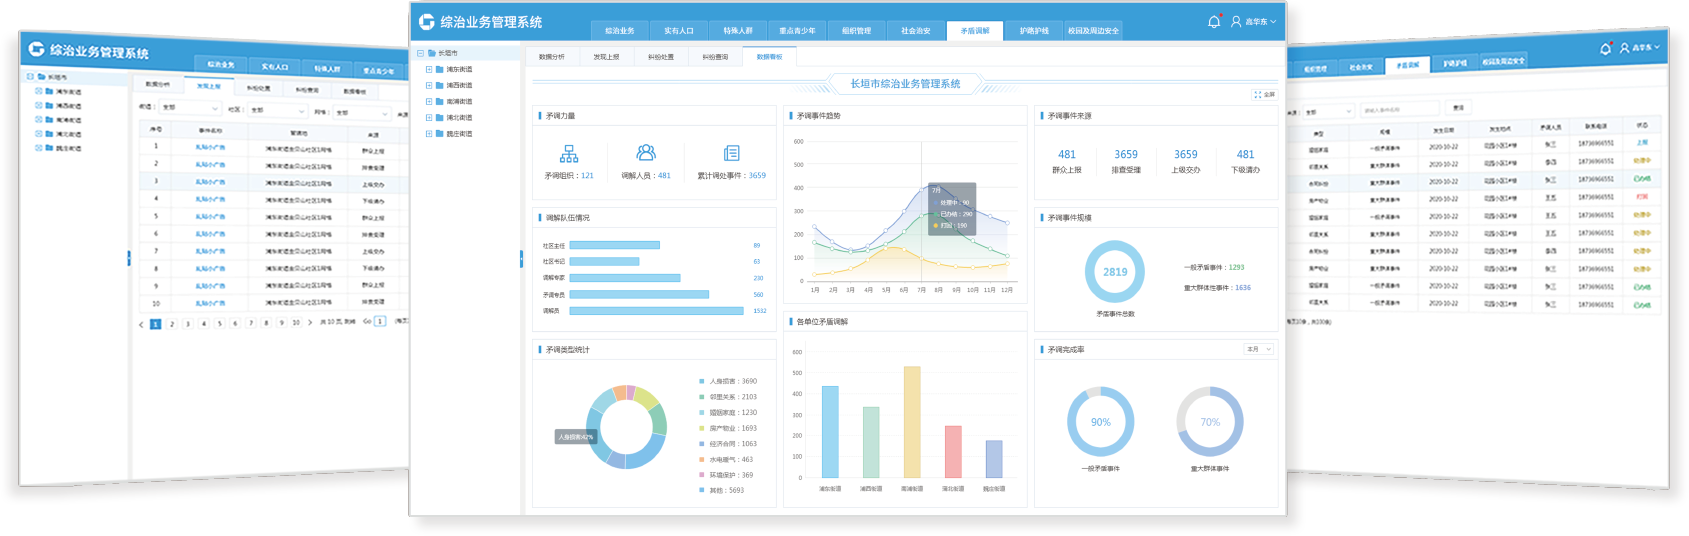Expand the 浦东街道 tree node
This screenshot has width=1689, height=536.
[429, 69]
